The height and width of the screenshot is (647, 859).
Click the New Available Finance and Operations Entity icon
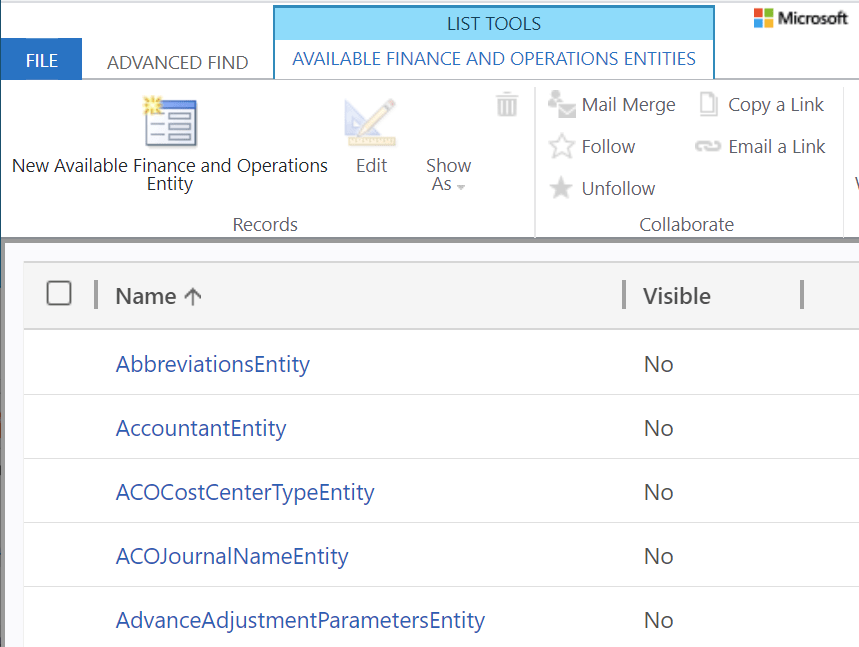click(x=169, y=120)
